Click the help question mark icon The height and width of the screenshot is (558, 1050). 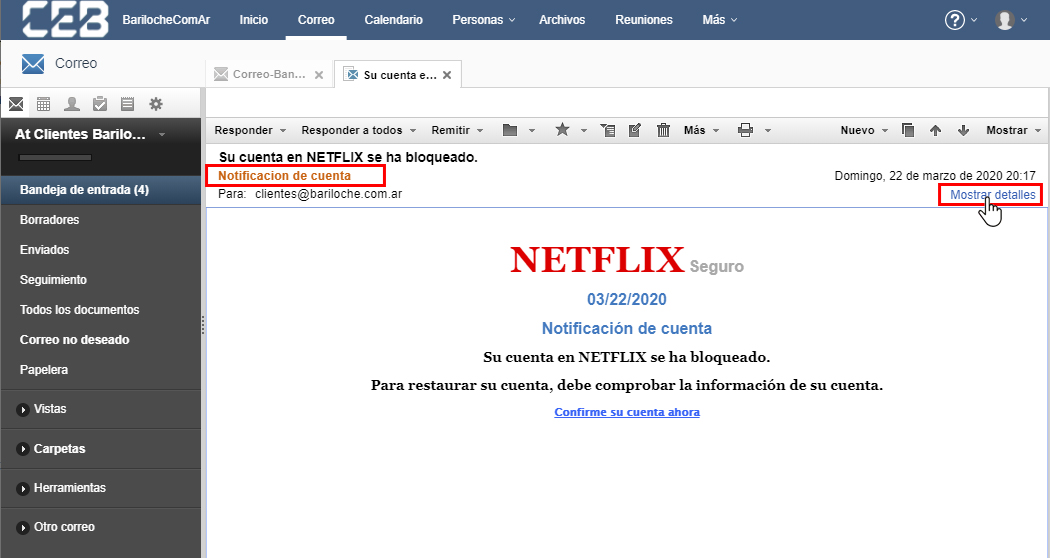tap(954, 20)
